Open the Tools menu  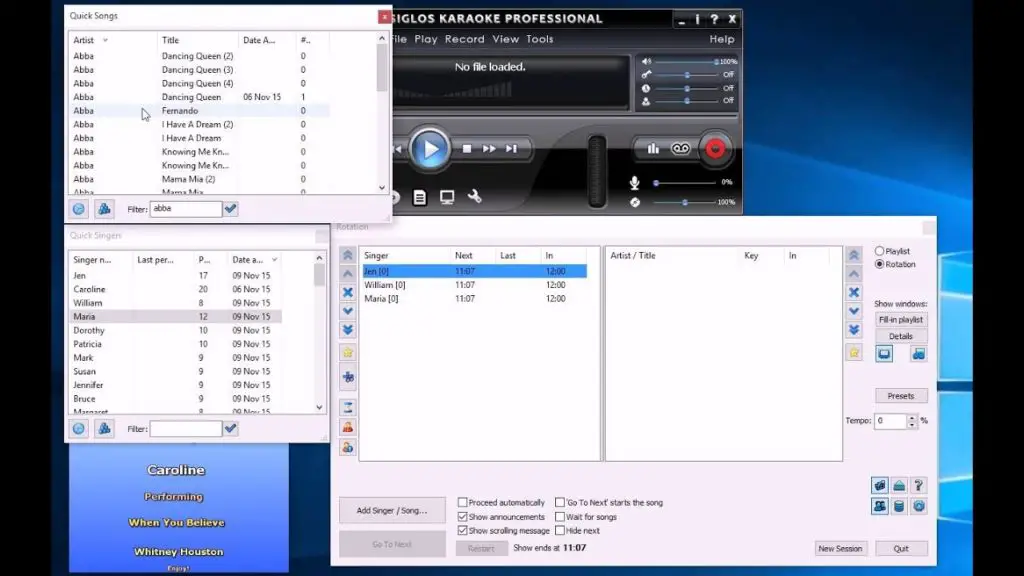[539, 39]
